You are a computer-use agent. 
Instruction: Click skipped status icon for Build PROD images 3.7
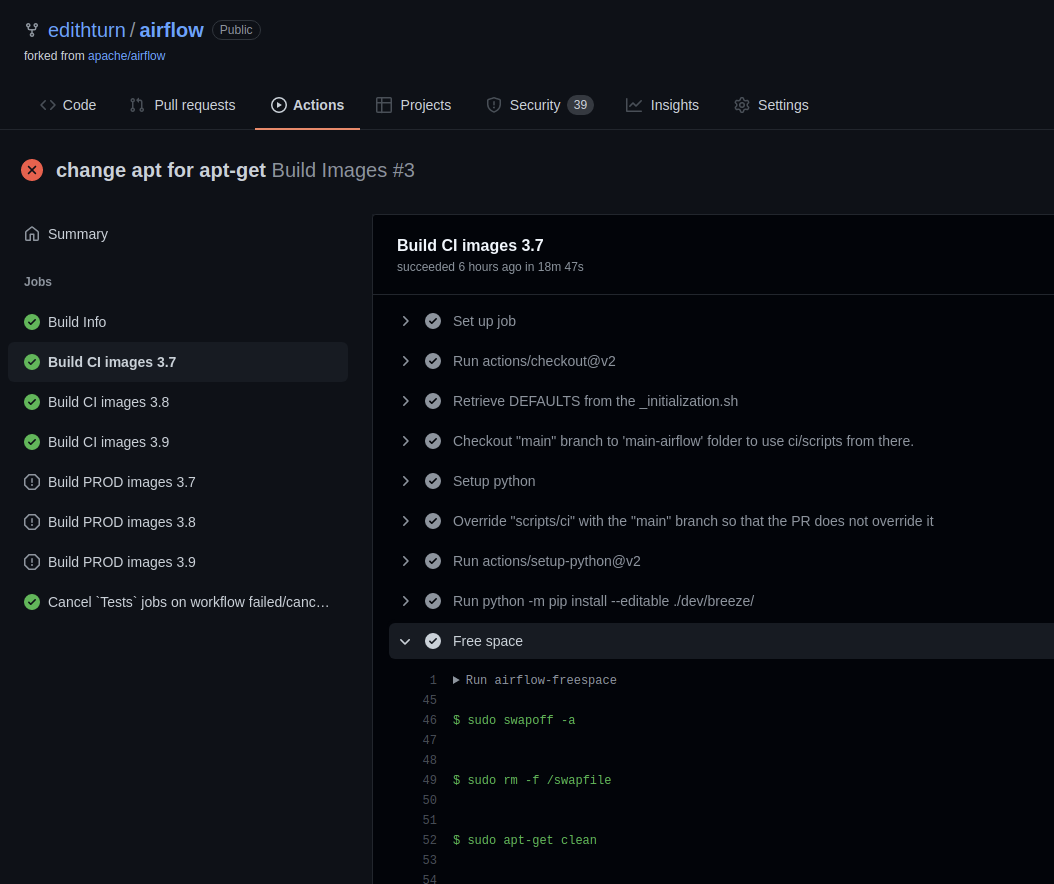[32, 482]
